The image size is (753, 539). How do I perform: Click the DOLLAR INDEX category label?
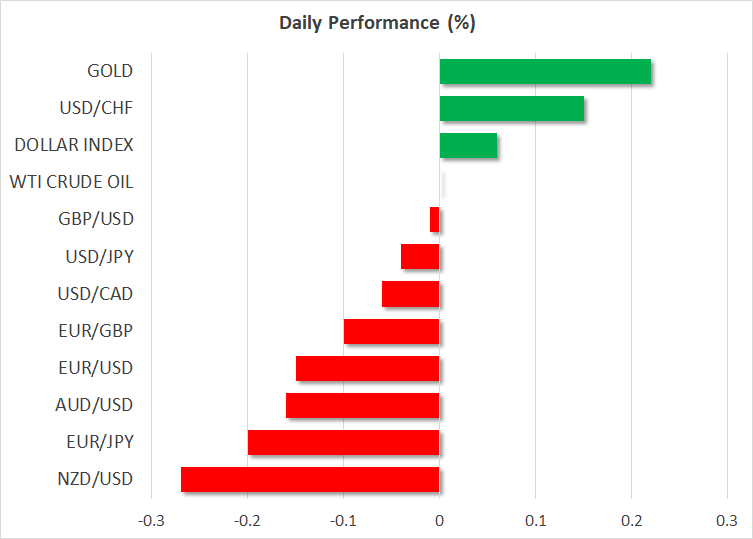(74, 145)
